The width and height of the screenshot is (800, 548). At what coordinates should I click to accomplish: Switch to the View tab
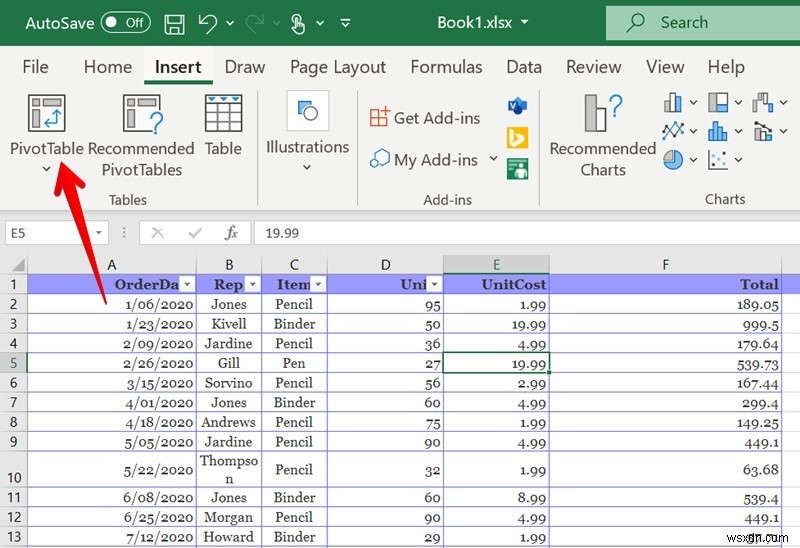[665, 67]
